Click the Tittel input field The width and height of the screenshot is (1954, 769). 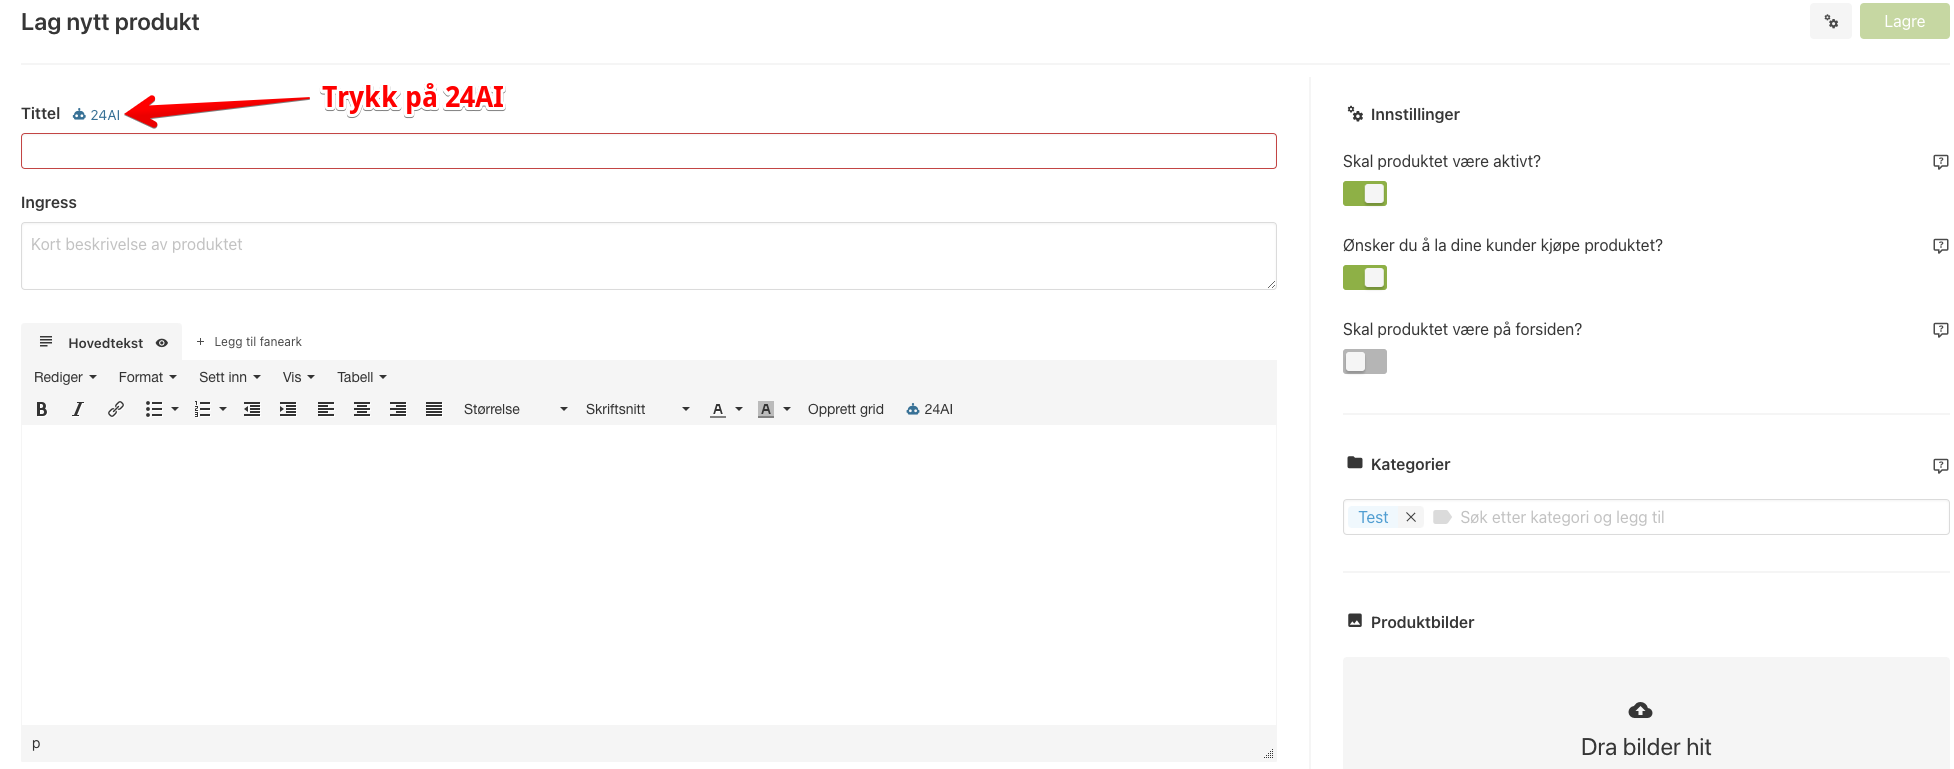(x=649, y=151)
